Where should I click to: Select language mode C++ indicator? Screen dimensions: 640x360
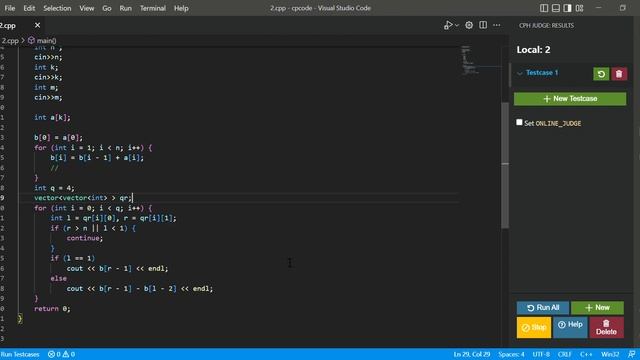(x=586, y=354)
